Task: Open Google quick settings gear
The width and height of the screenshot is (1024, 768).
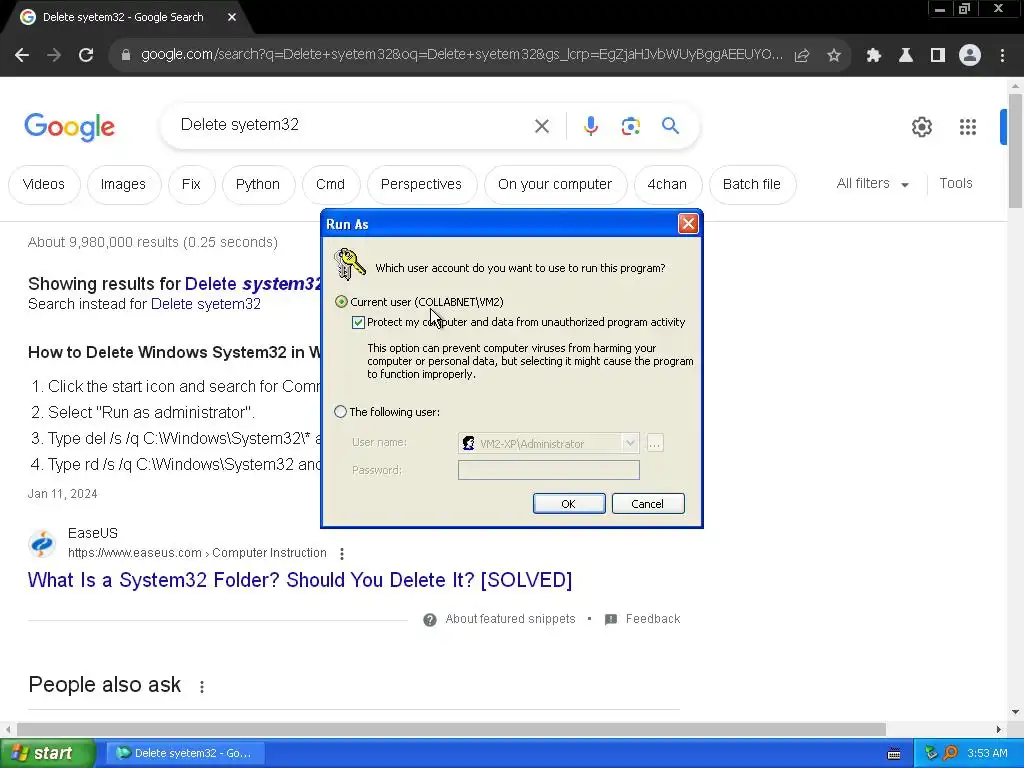Action: pyautogui.click(x=921, y=127)
